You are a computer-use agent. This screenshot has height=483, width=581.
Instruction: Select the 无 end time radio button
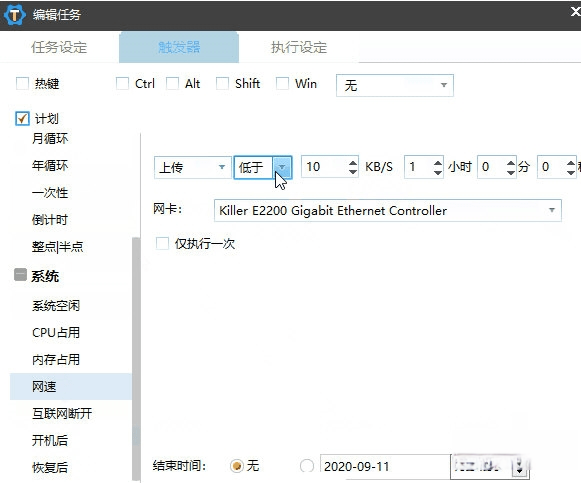click(237, 466)
